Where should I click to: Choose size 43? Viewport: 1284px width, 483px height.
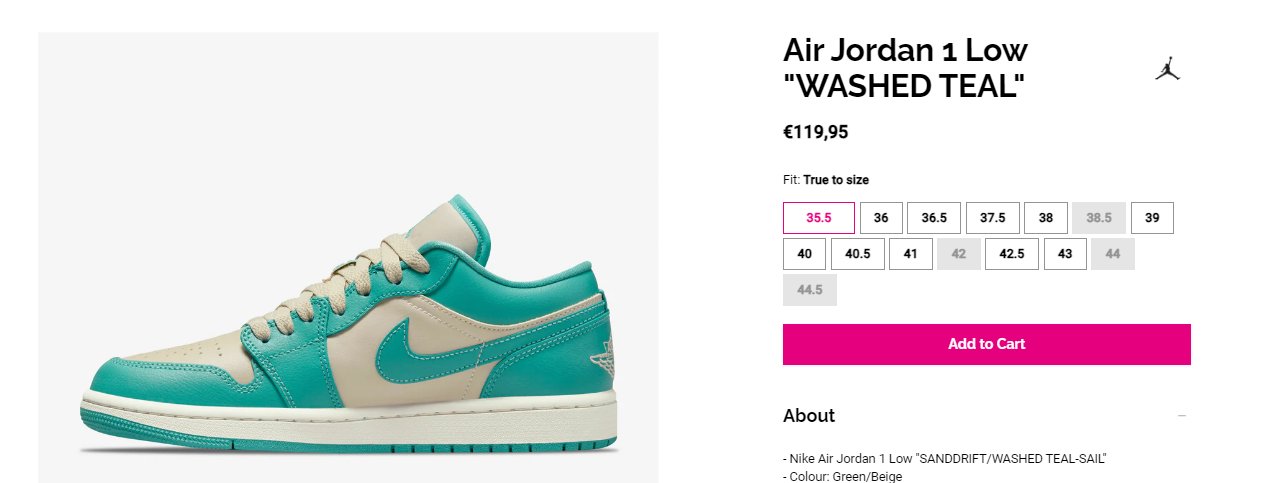1065,254
